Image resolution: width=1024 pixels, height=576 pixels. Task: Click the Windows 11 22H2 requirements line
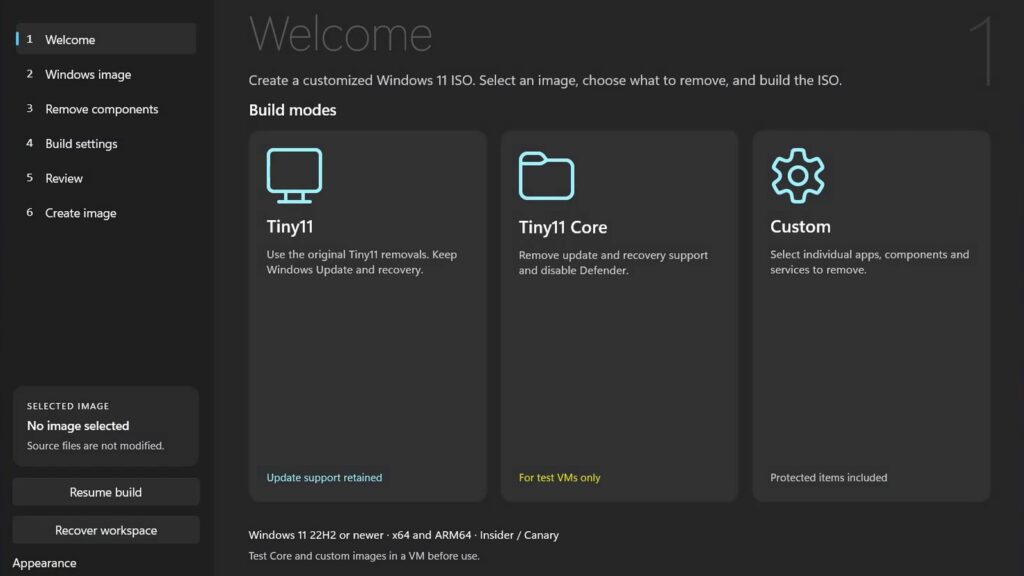[404, 535]
